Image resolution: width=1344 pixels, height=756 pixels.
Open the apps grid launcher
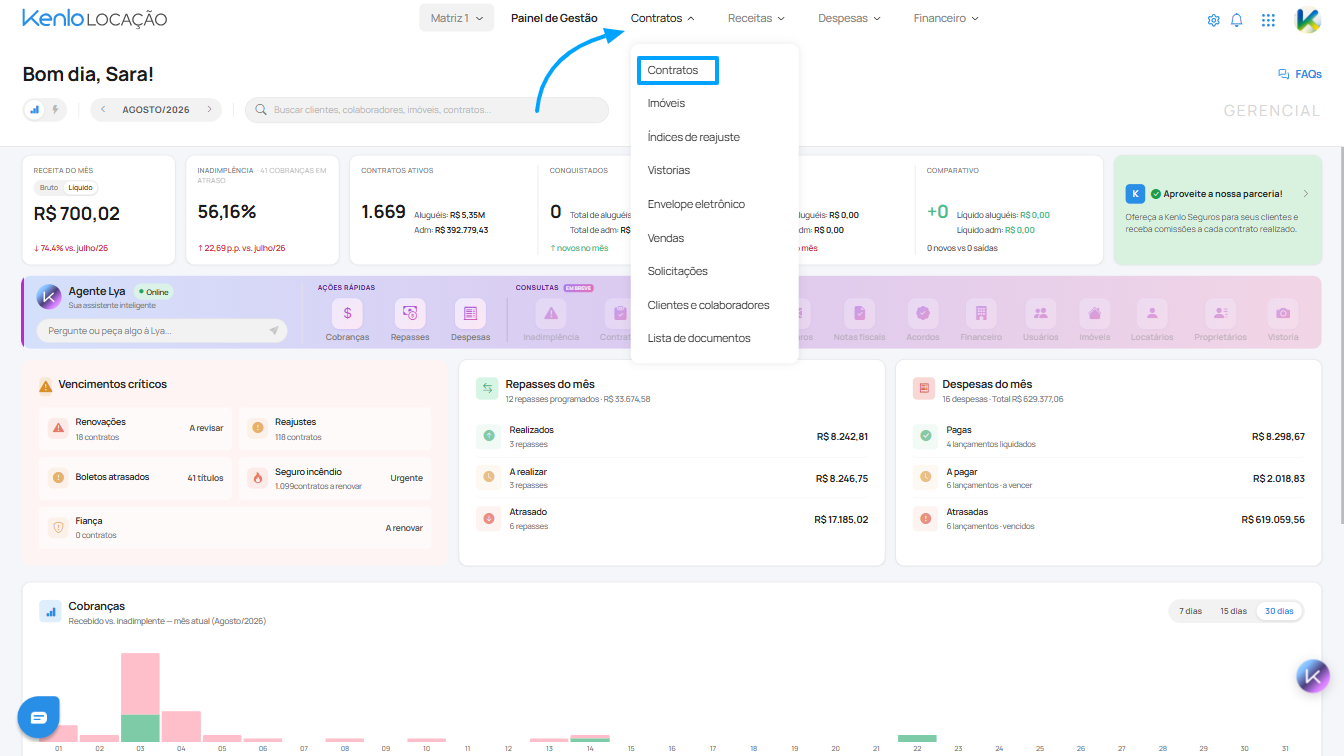click(x=1268, y=19)
